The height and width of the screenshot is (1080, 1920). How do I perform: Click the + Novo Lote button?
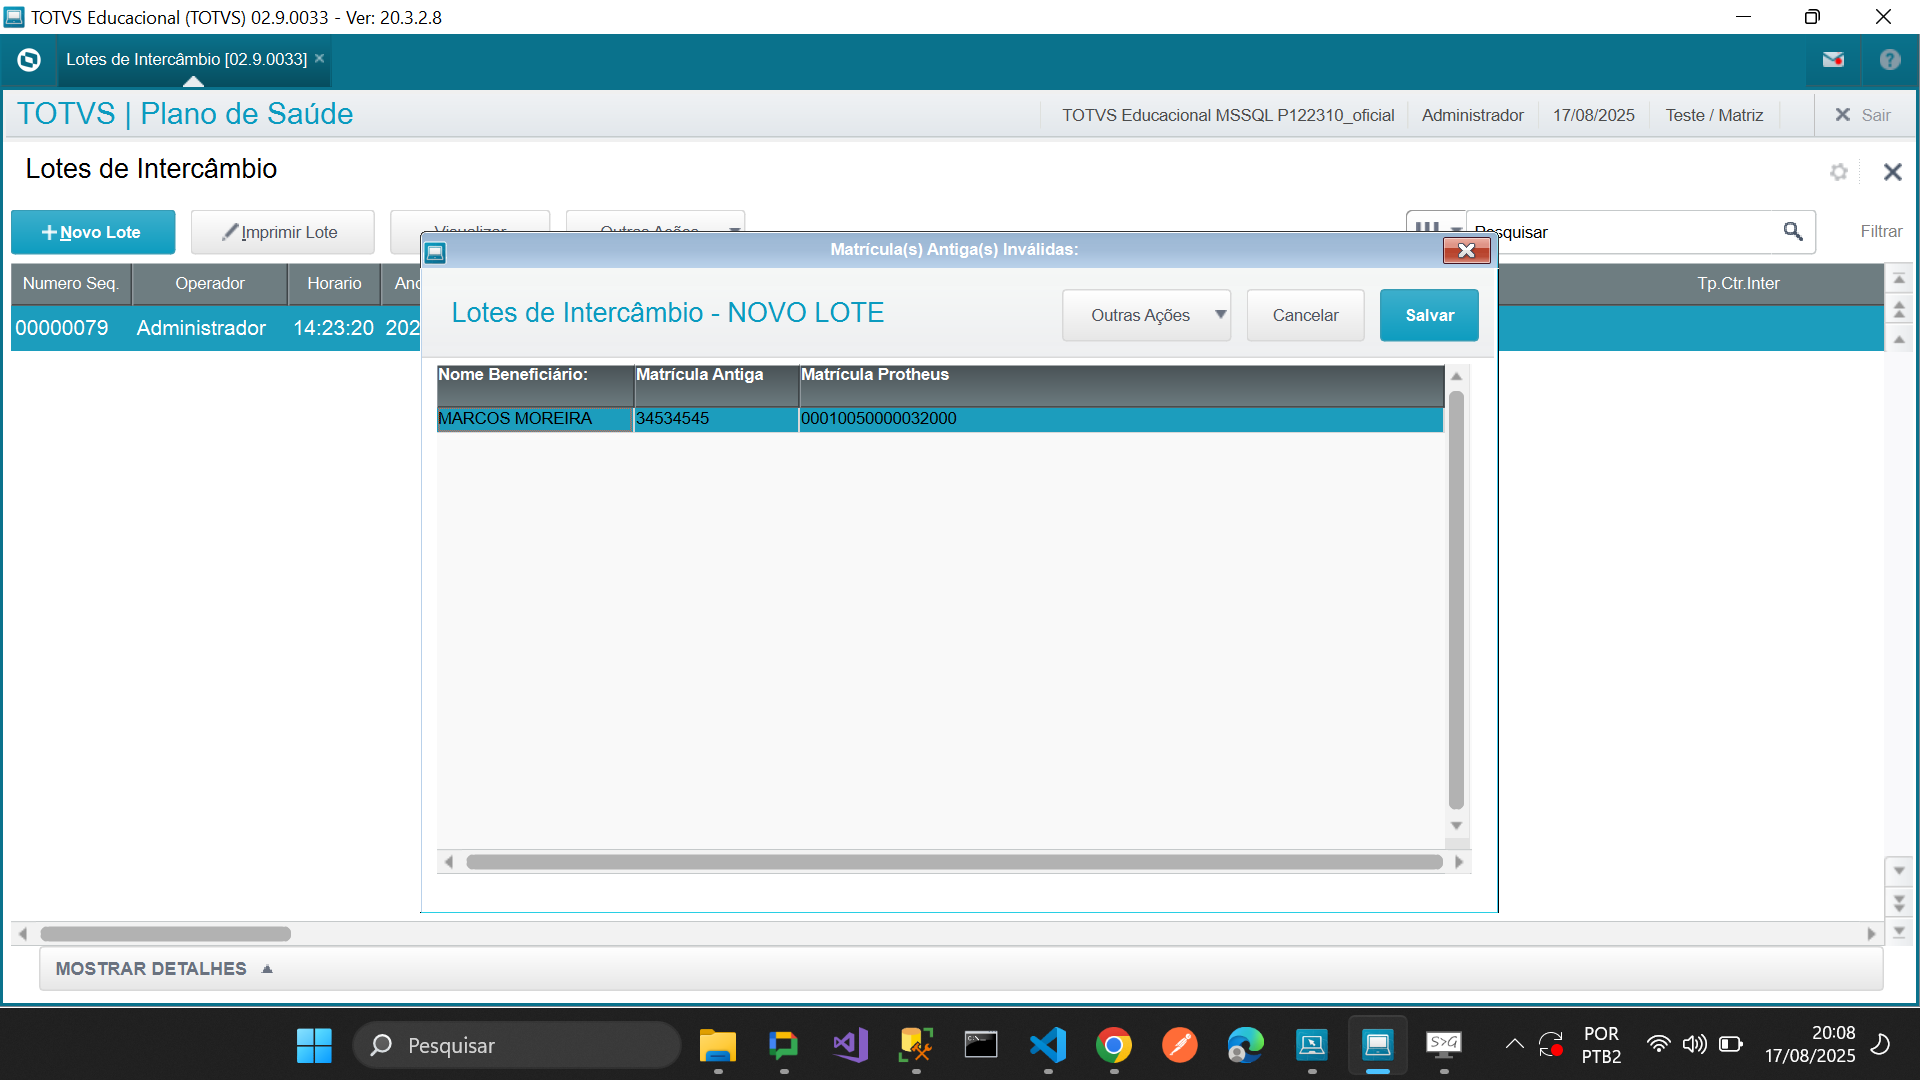coord(92,232)
